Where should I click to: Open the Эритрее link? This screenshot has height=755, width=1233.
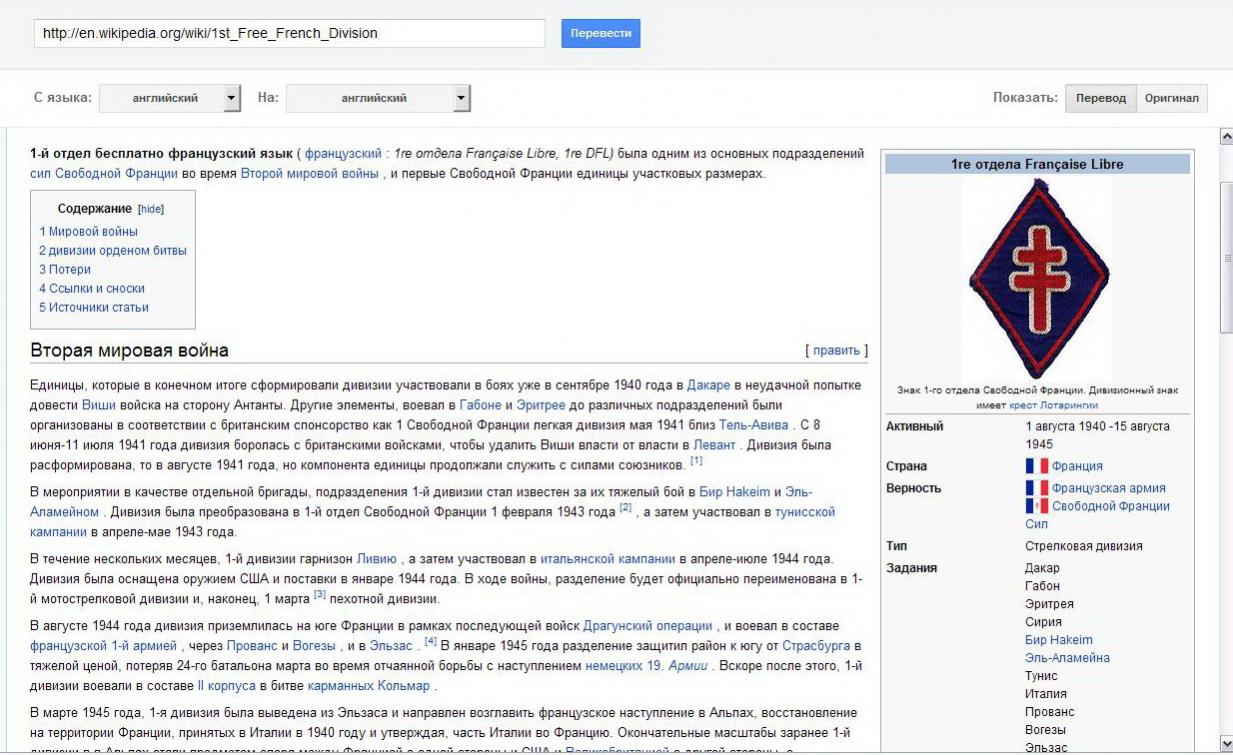click(x=542, y=405)
